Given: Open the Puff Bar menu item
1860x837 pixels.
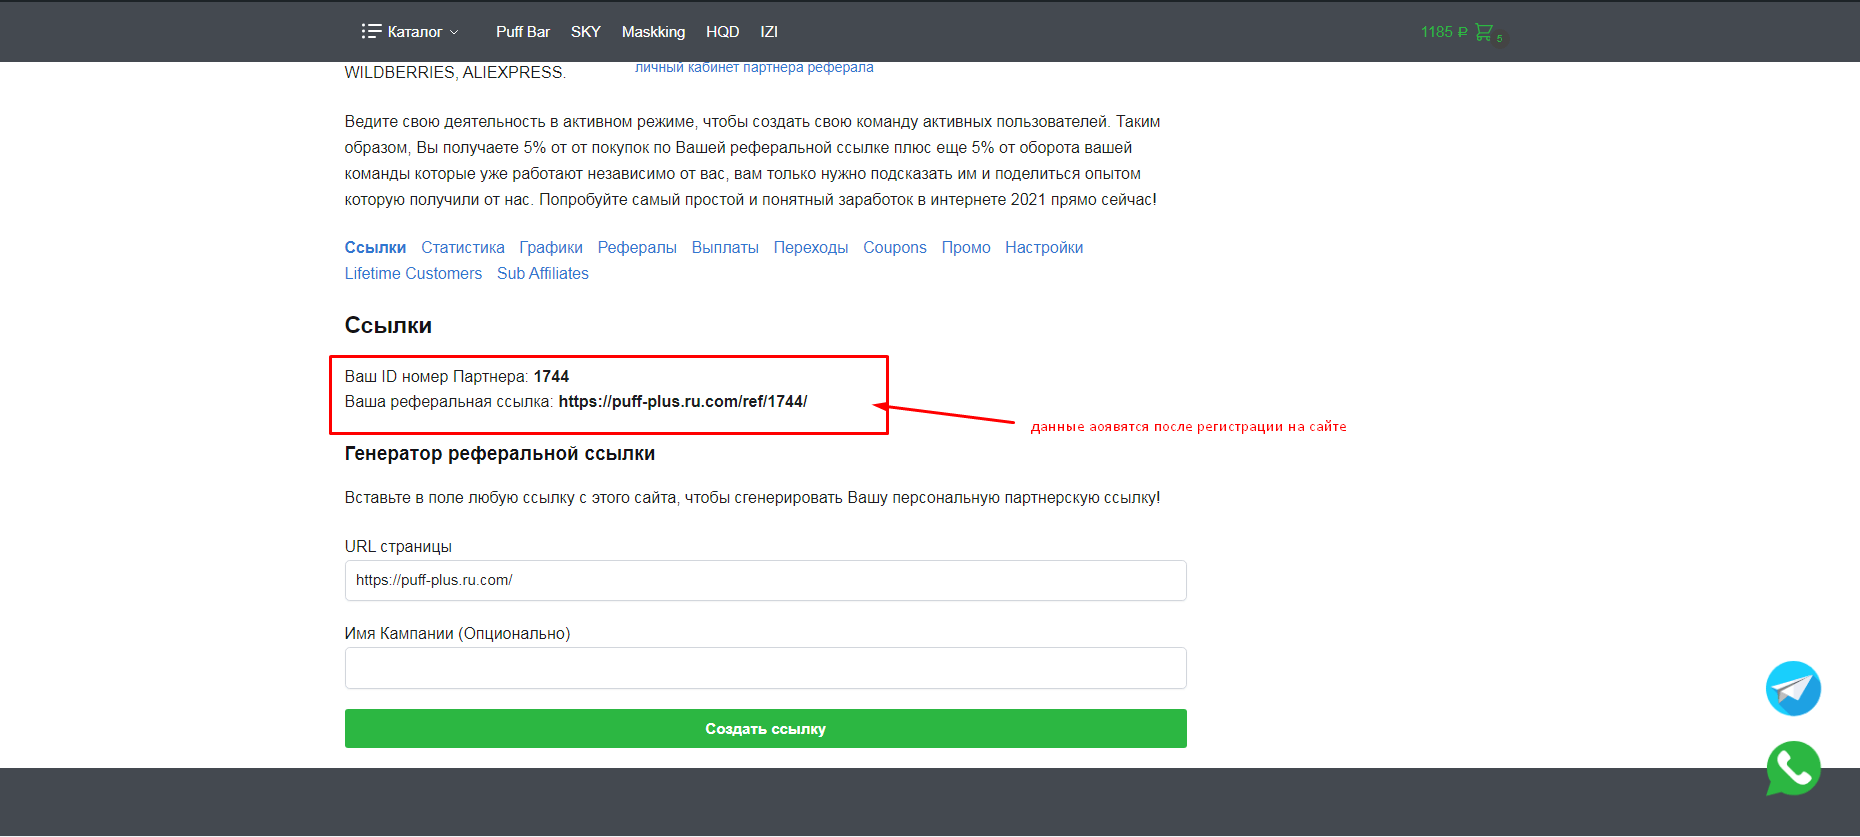Looking at the screenshot, I should coord(522,32).
